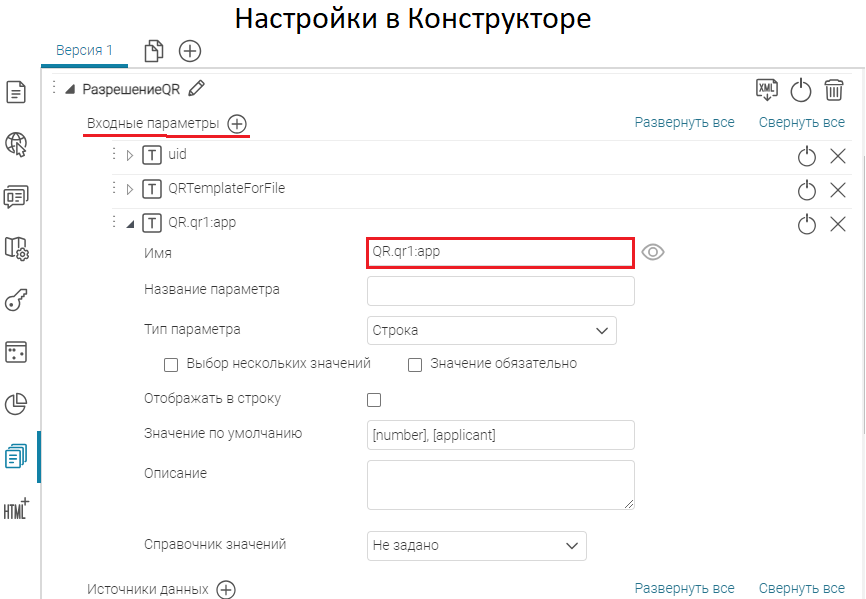
Task: Expand the uid parameter row
Action: [x=130, y=156]
